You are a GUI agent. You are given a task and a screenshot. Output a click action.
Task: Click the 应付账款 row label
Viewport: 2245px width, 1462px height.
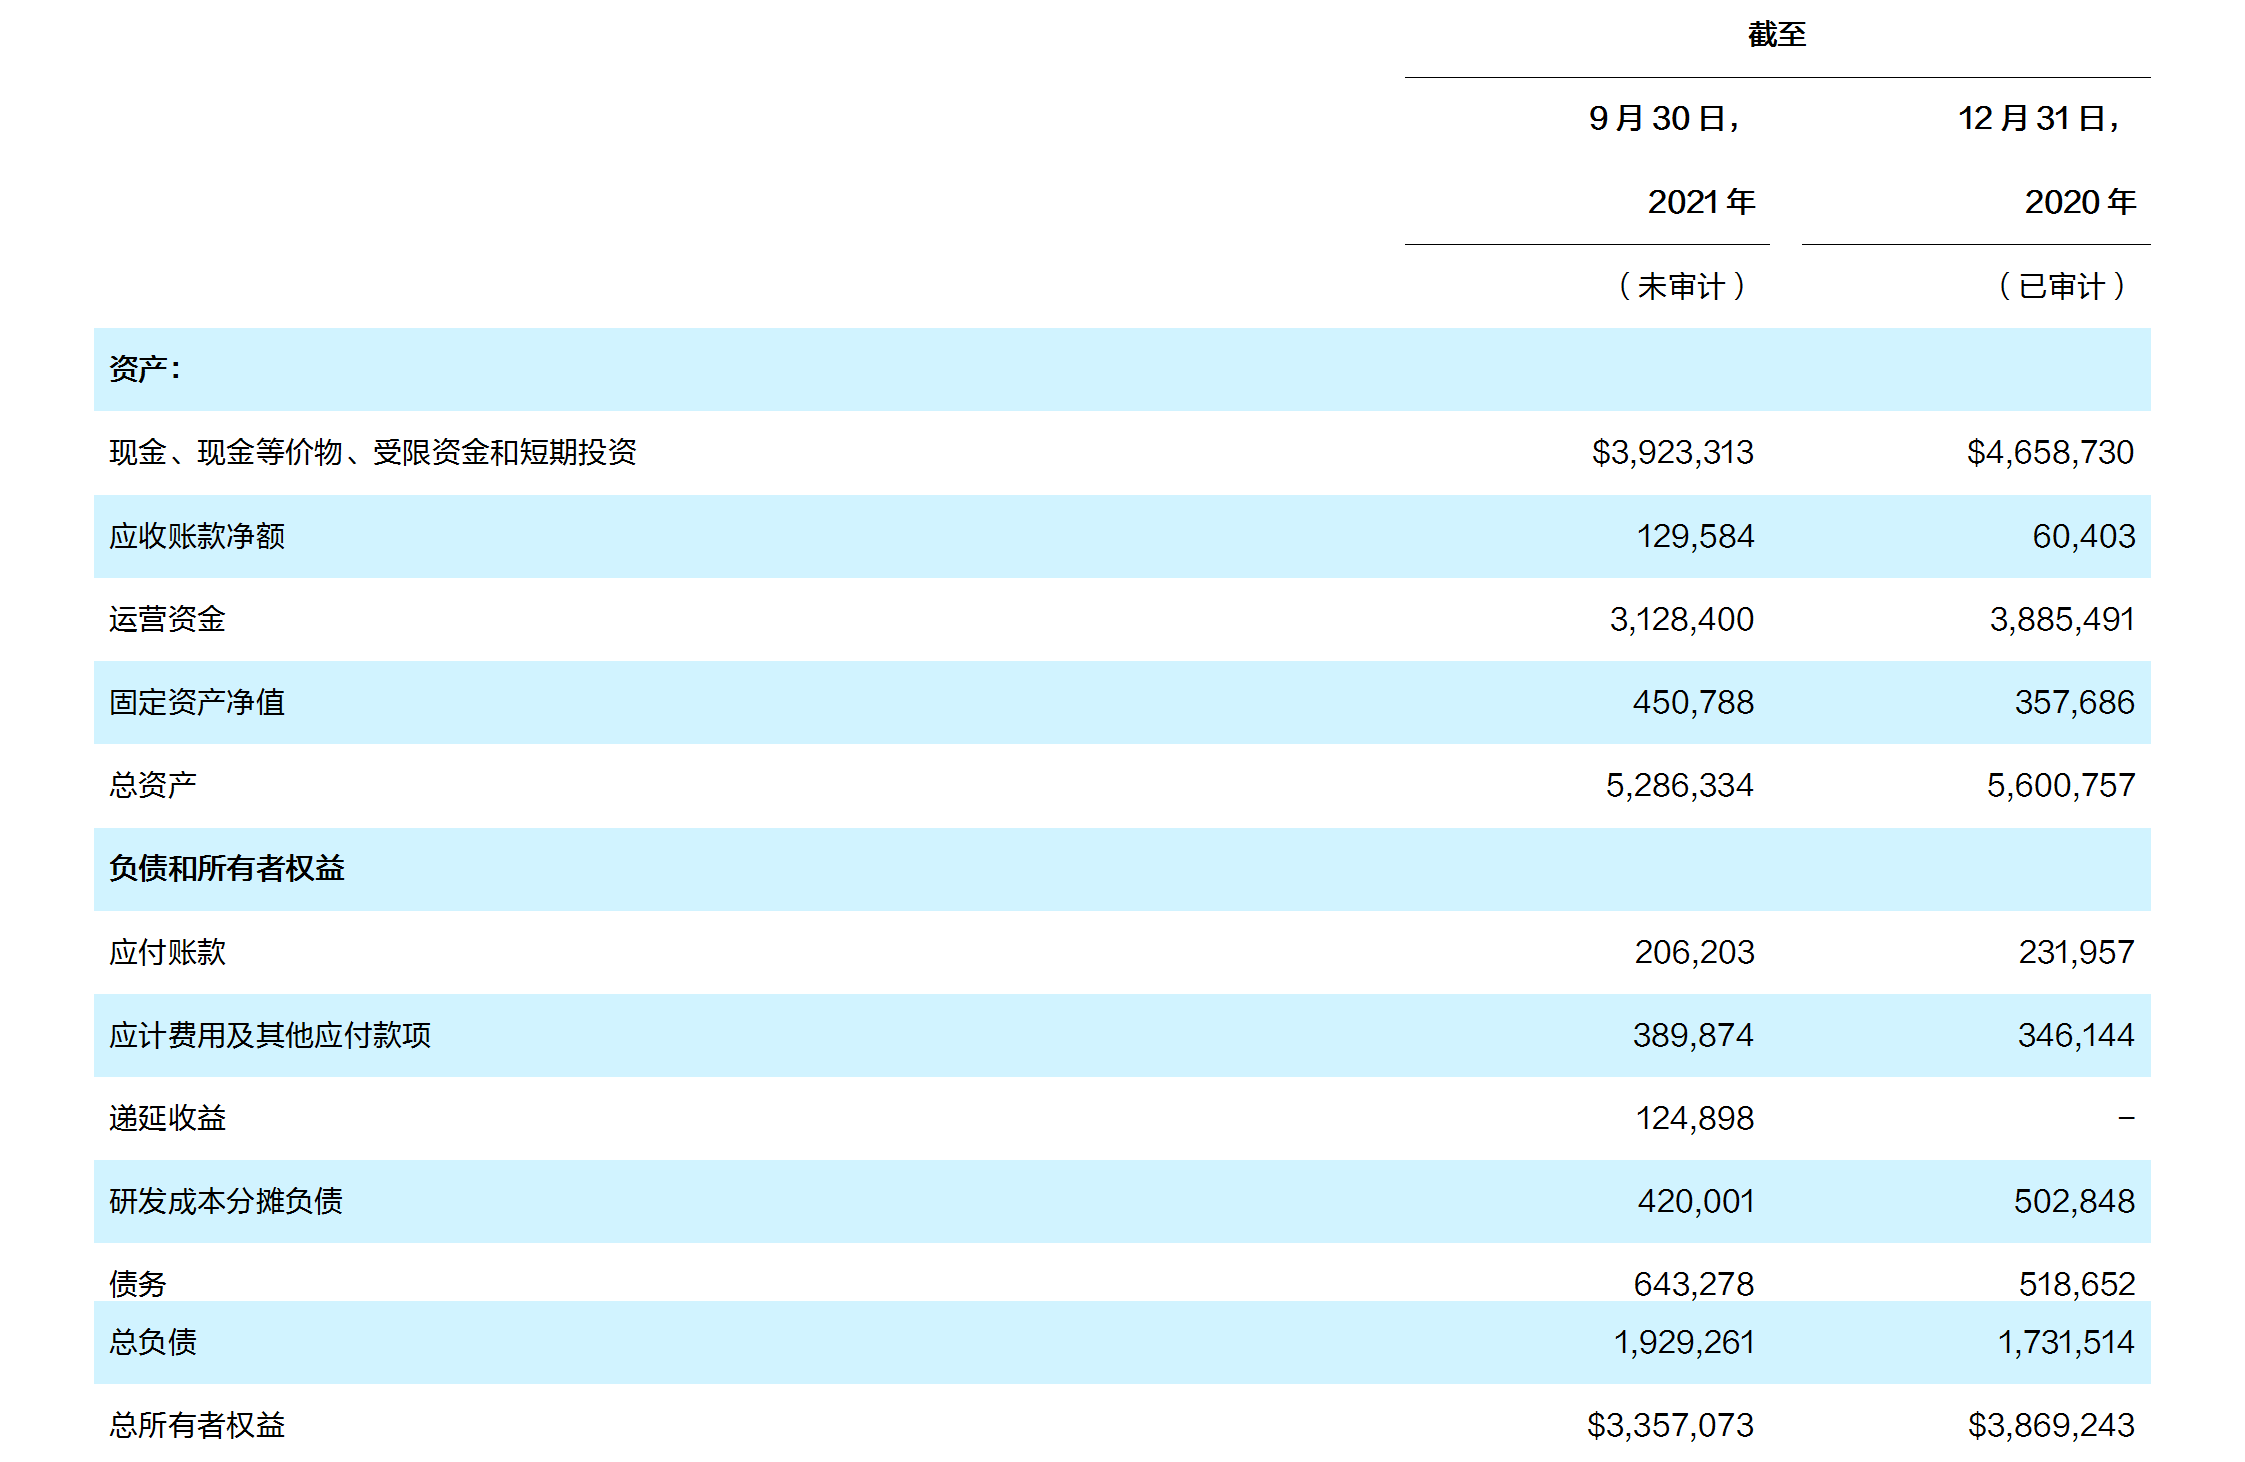point(167,952)
